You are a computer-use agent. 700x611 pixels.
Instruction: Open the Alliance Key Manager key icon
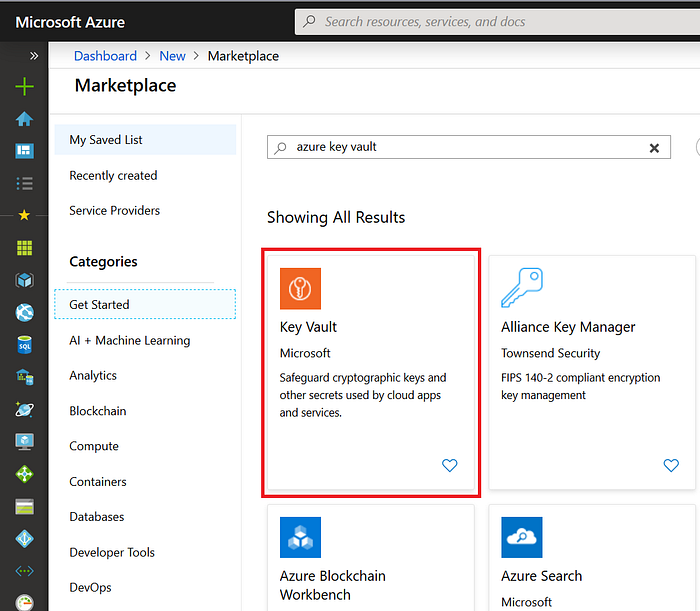coord(522,288)
